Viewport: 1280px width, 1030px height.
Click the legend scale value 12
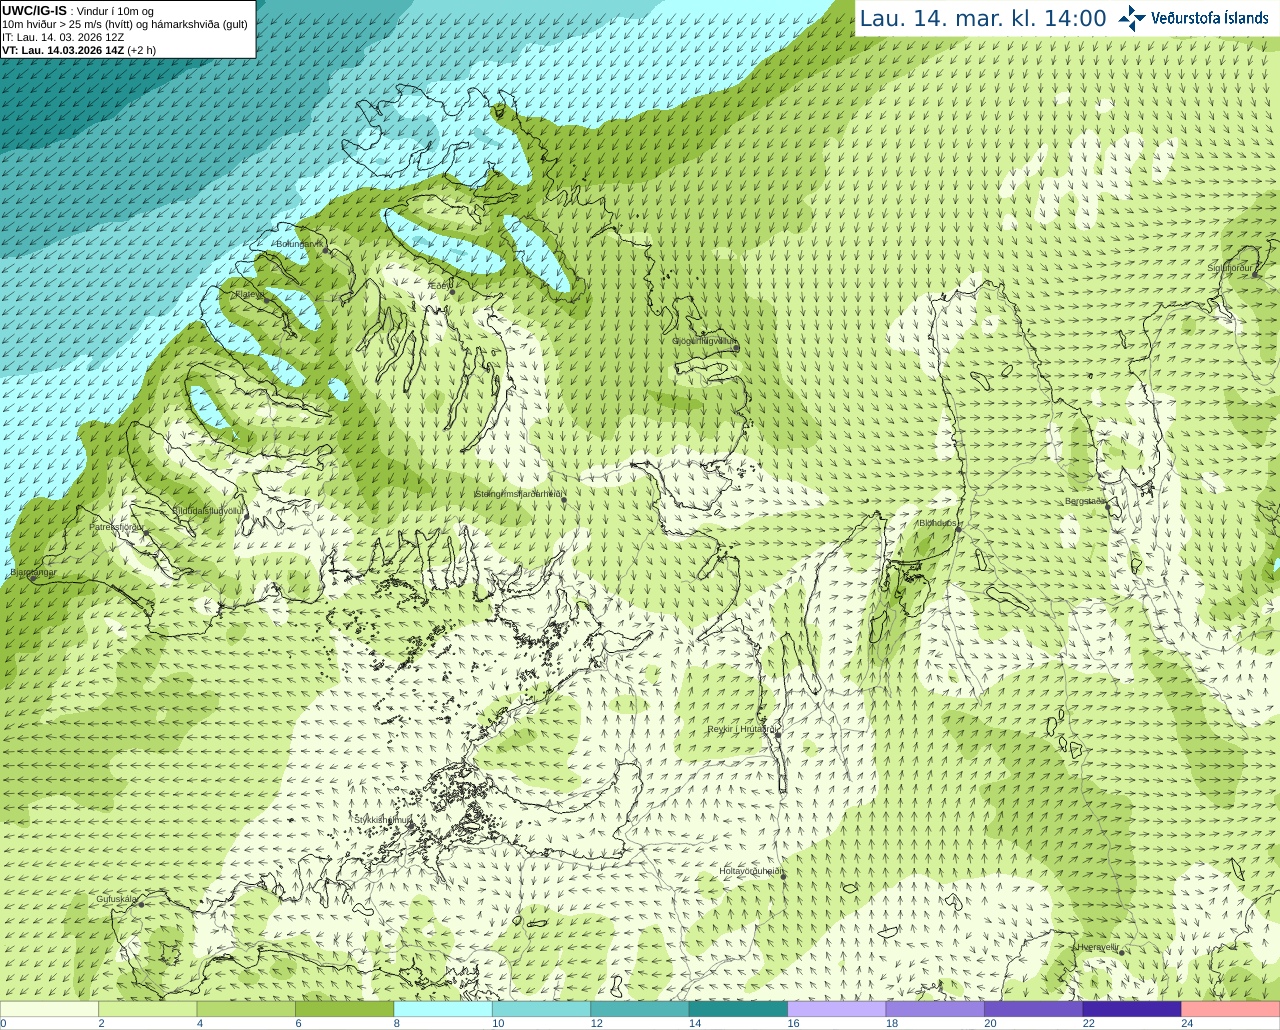tap(596, 1023)
